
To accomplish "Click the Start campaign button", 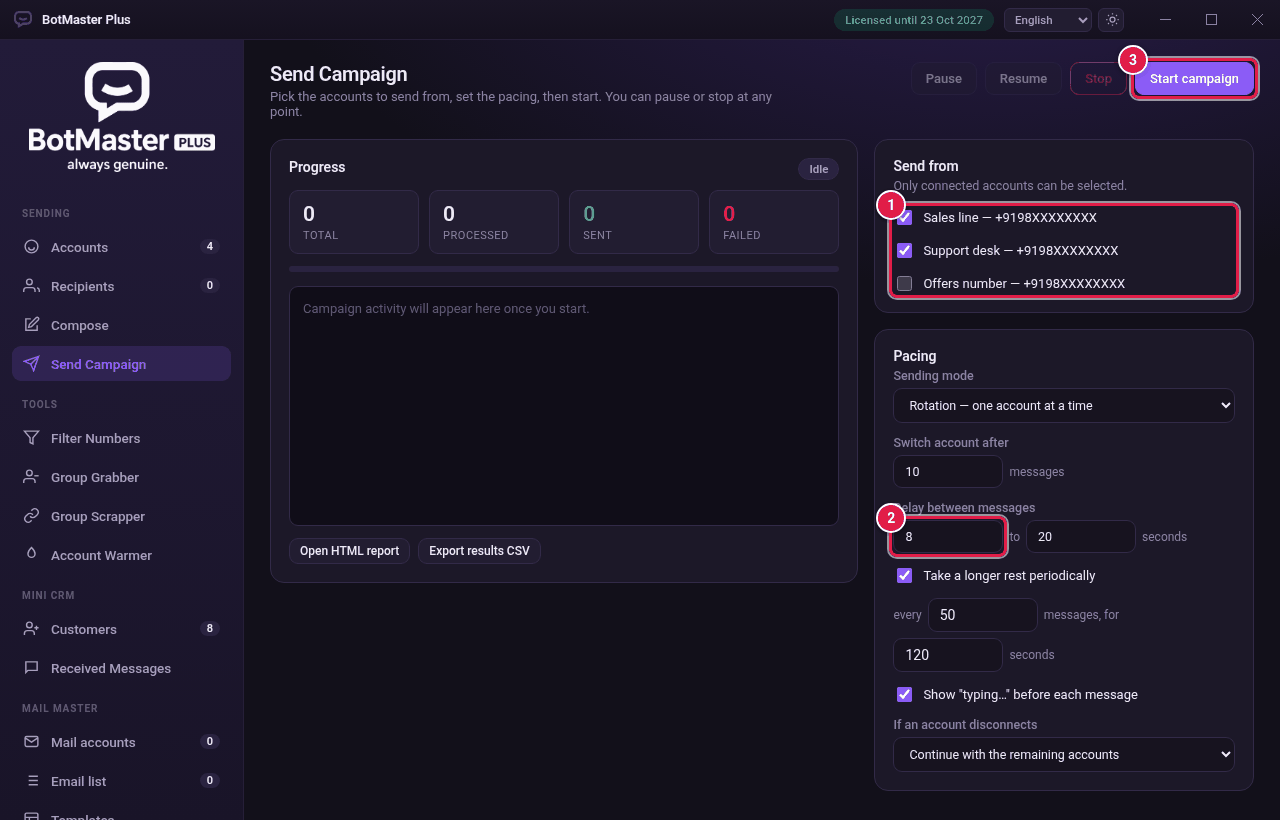I will (x=1194, y=79).
